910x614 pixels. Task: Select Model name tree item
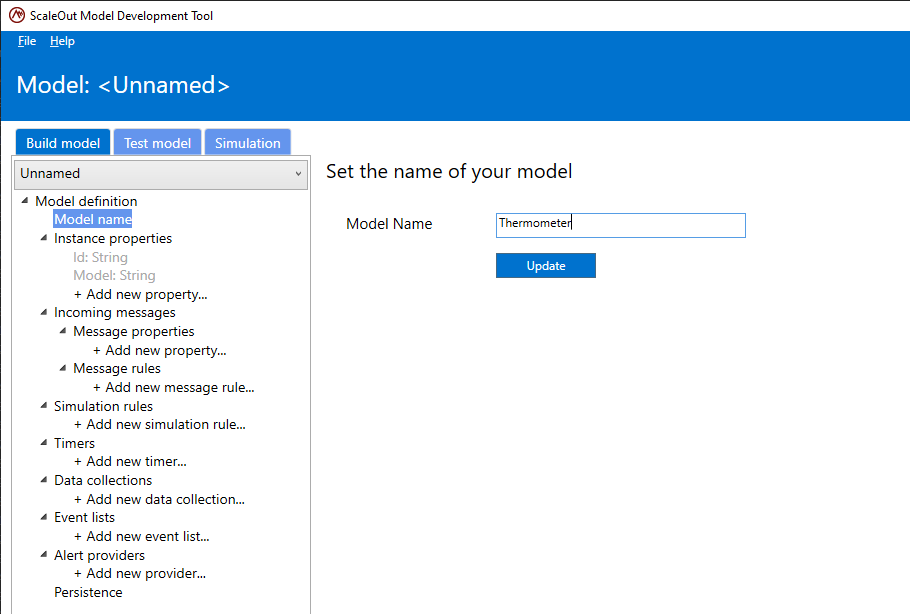pyautogui.click(x=93, y=219)
